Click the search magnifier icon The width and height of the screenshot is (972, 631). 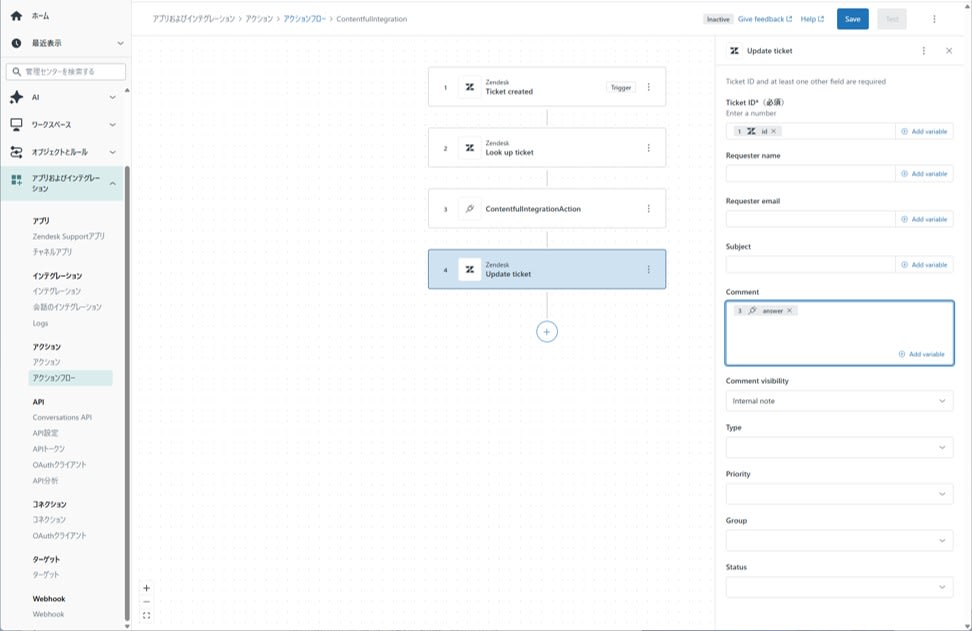click(17, 72)
